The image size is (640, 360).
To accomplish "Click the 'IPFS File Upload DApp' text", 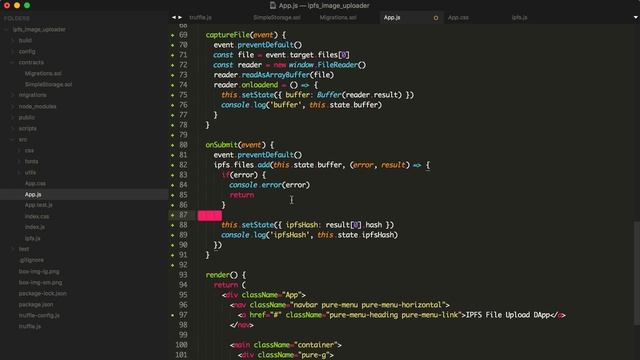I will 508,315.
